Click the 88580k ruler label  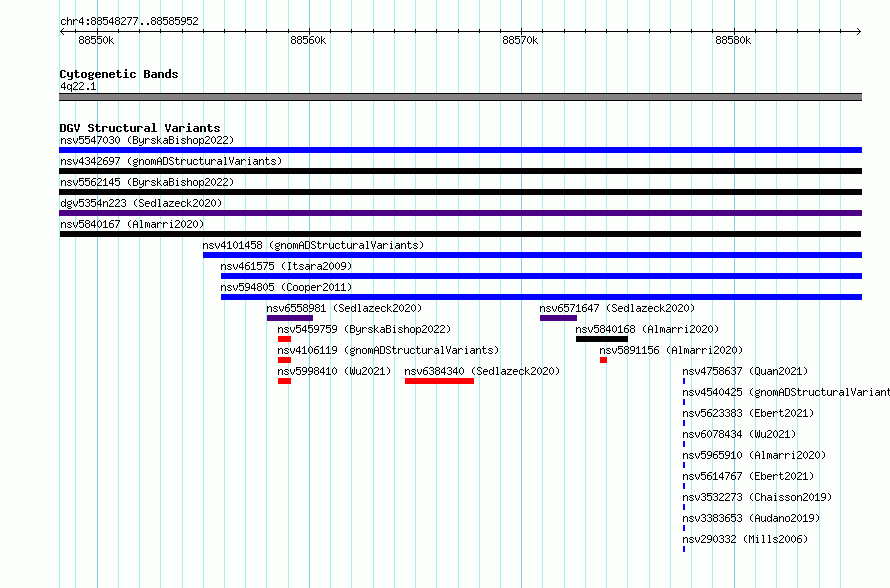733,40
